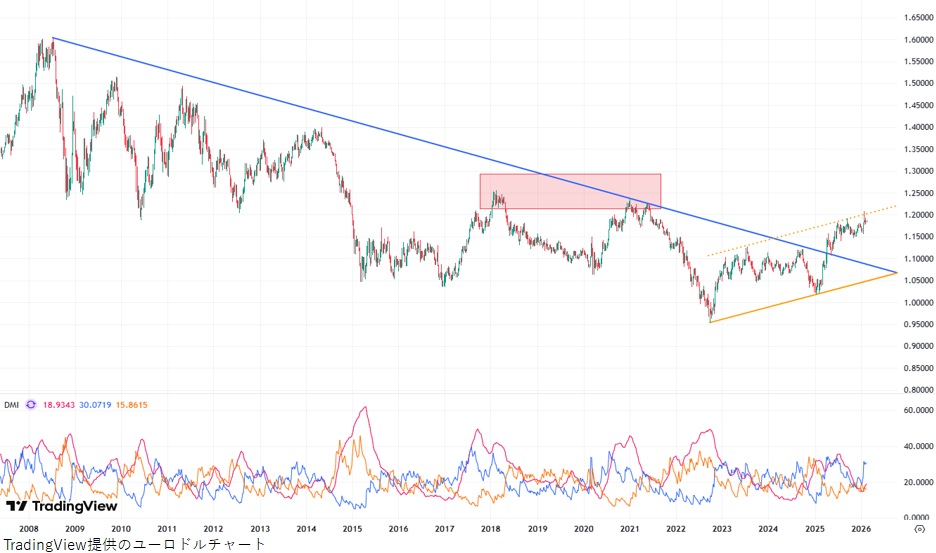Click the DMI indicator source icon

(31, 404)
